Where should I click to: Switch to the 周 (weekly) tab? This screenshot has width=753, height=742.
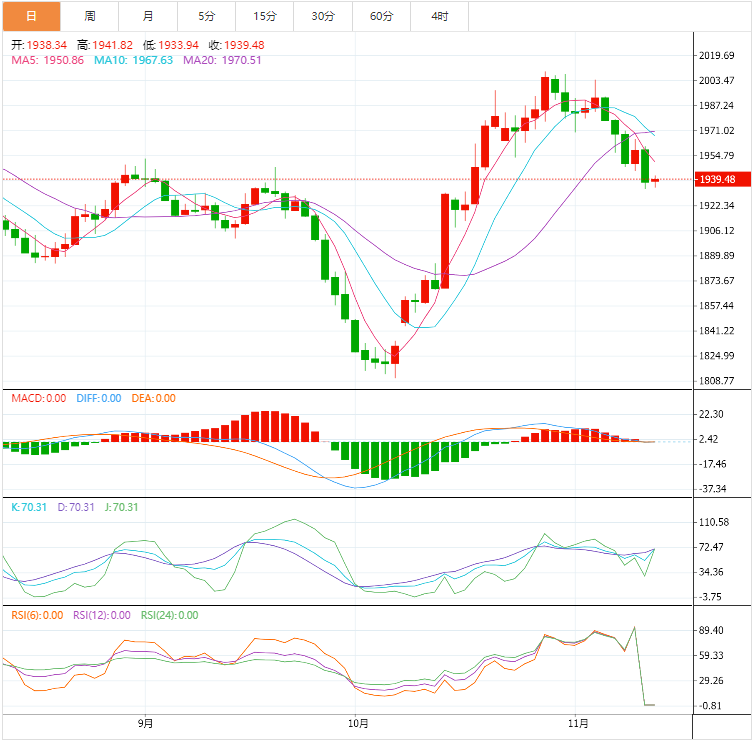point(90,16)
